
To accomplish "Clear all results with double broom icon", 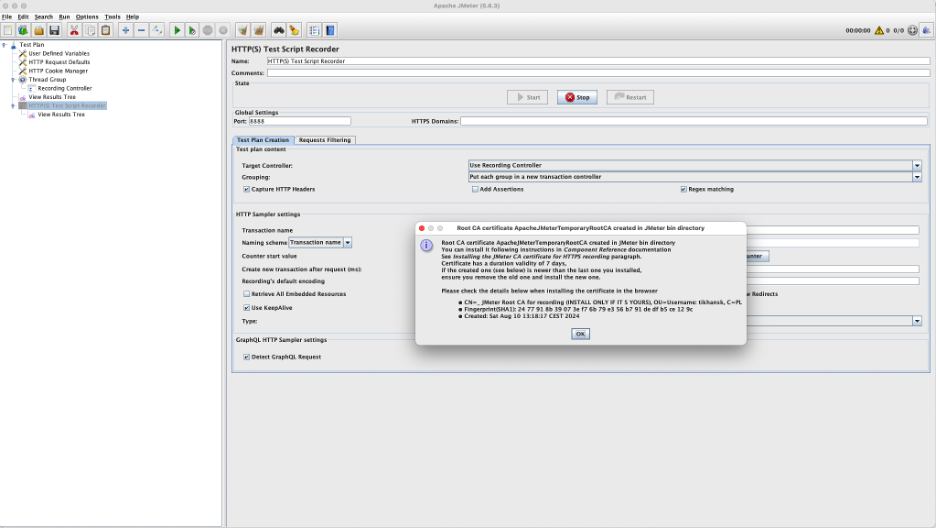I will (258, 30).
